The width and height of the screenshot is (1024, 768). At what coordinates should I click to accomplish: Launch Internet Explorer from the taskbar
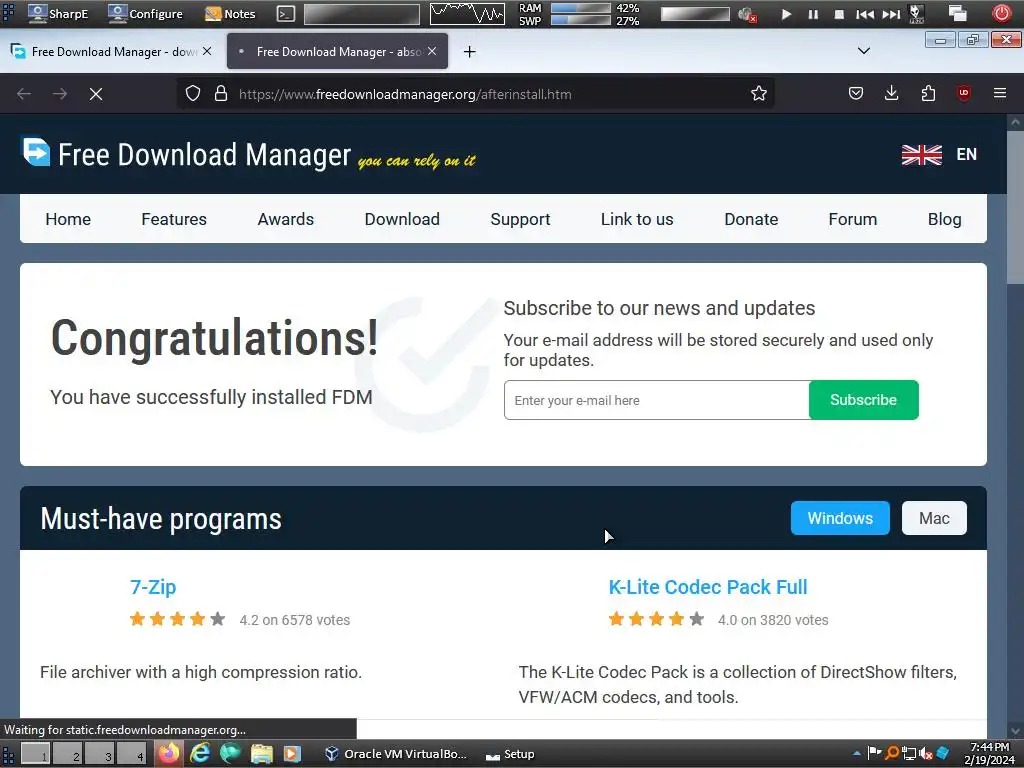200,754
